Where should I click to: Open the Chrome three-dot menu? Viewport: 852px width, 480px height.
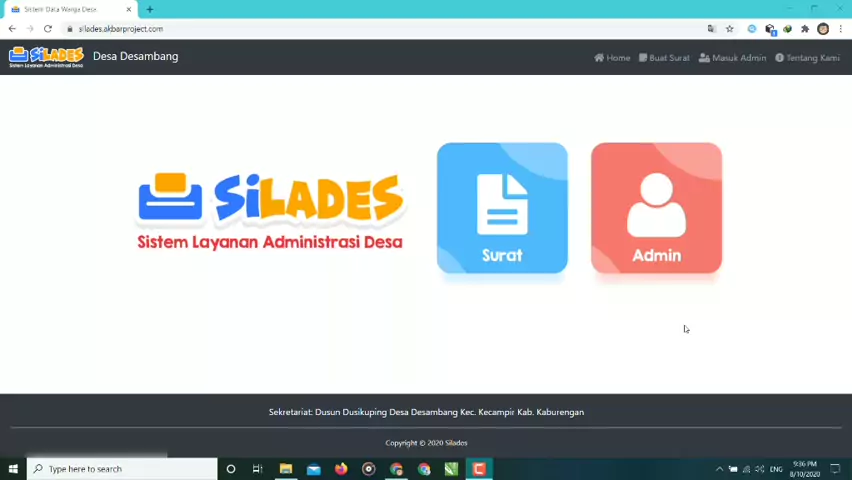(x=840, y=29)
